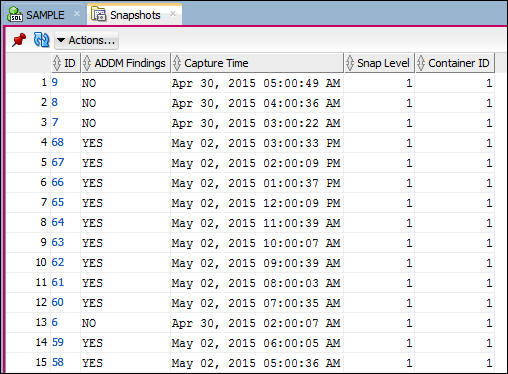Image resolution: width=508 pixels, height=374 pixels.
Task: Select capture time May 02, 2015 06:00:05 AM
Action: click(256, 343)
